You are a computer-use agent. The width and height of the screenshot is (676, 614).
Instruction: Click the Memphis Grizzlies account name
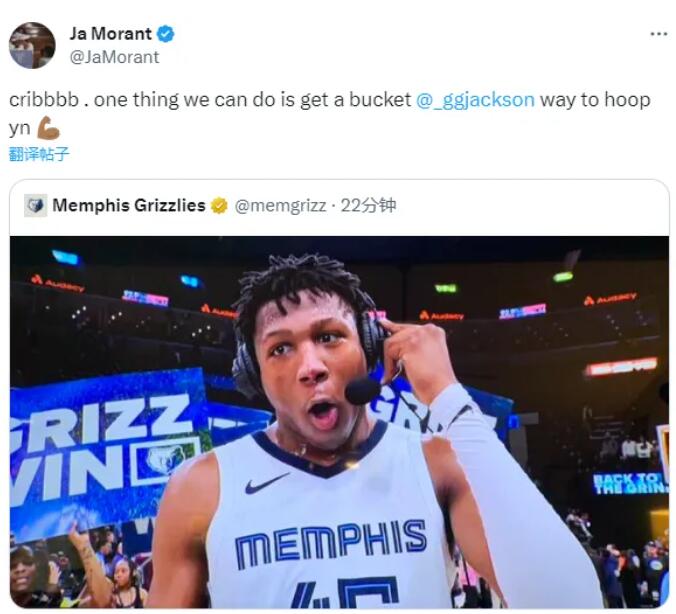coord(128,205)
